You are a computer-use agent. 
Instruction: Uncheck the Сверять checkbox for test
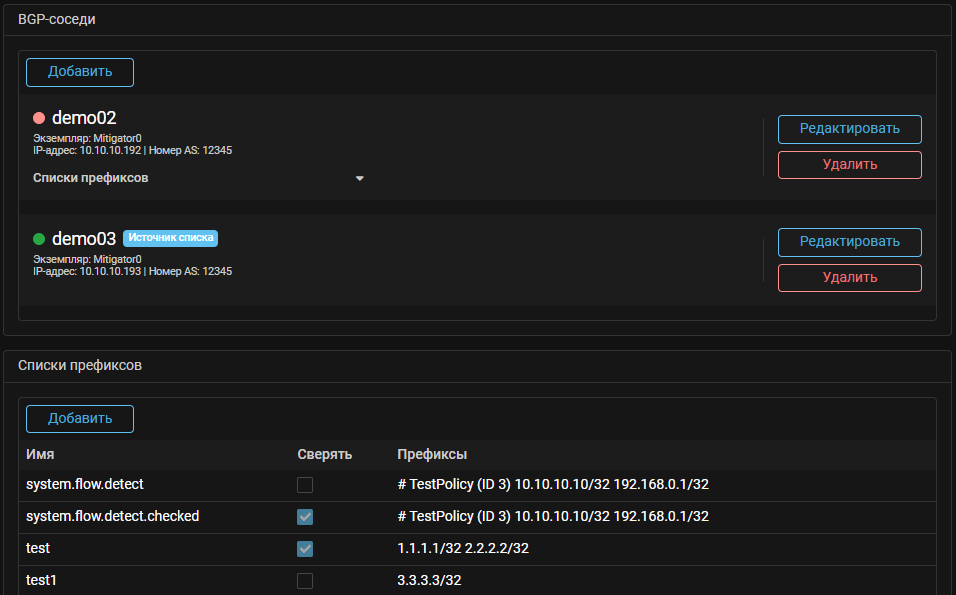pyautogui.click(x=305, y=549)
